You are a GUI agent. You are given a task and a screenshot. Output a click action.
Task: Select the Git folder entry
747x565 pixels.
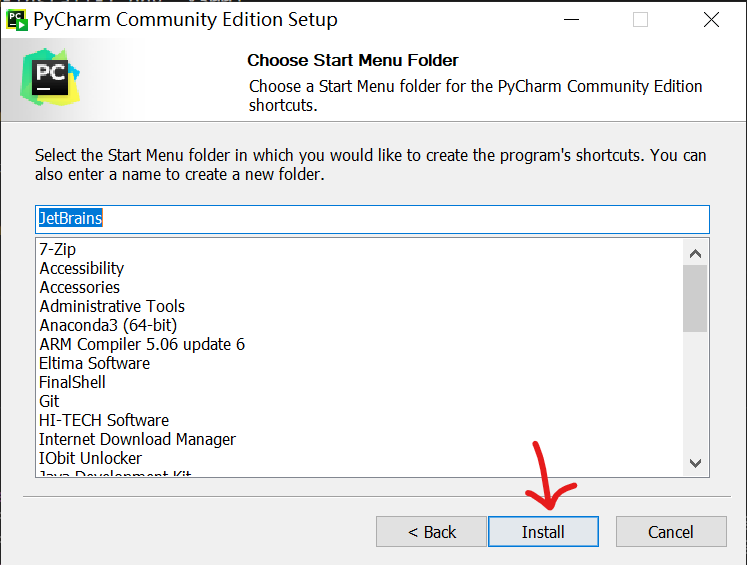pyautogui.click(x=49, y=401)
